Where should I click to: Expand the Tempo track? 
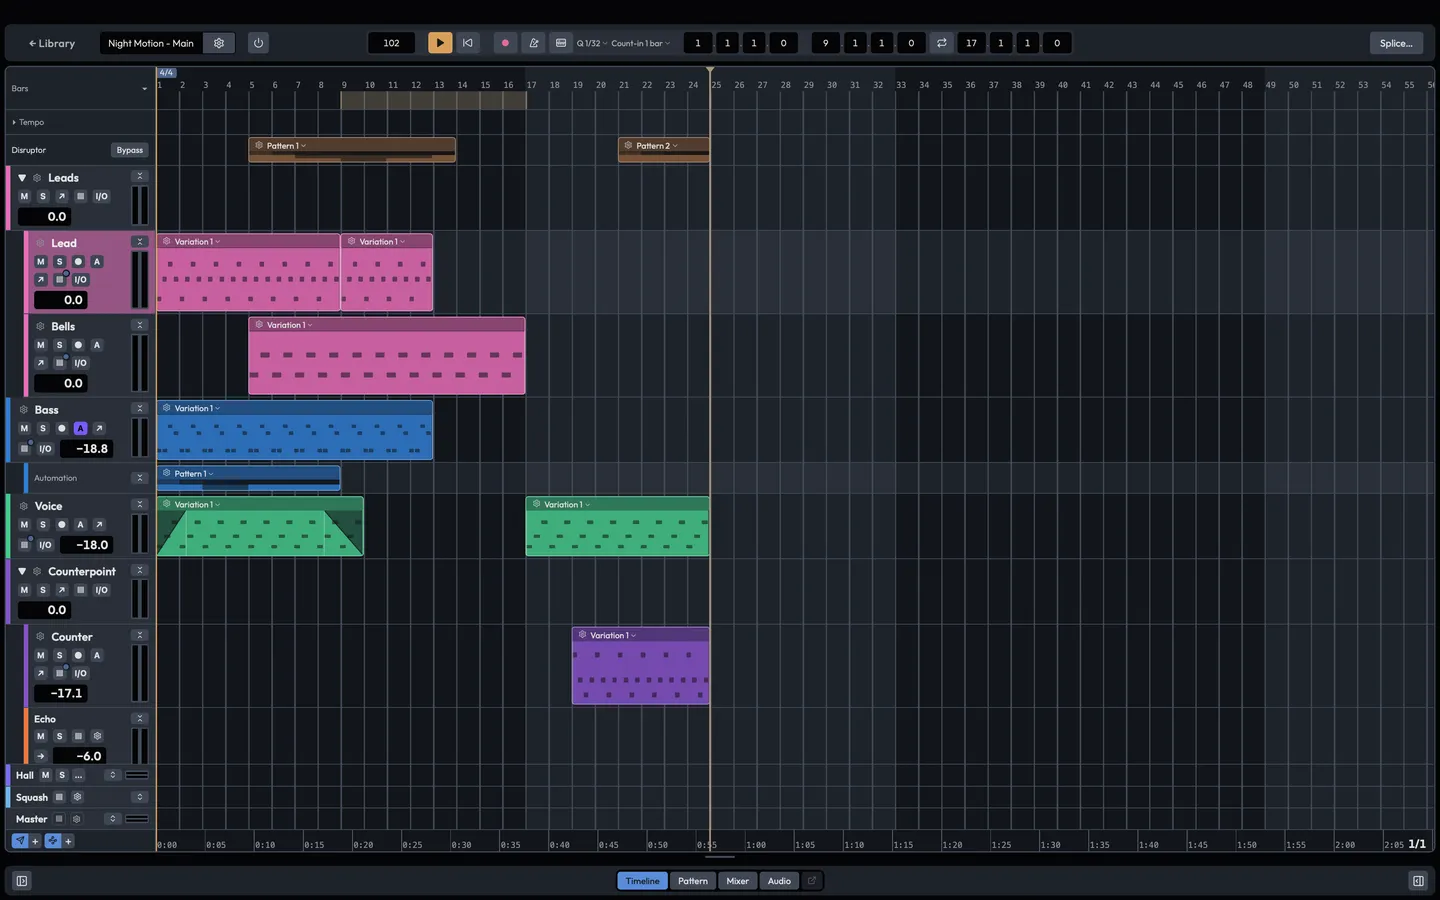pyautogui.click(x=14, y=122)
